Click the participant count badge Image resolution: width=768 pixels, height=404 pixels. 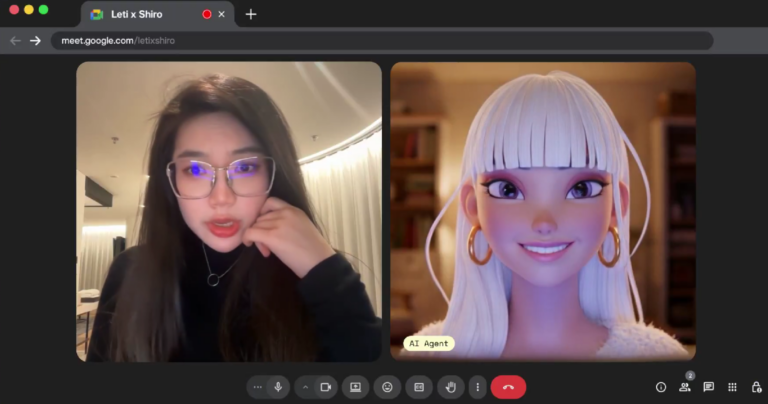point(690,376)
